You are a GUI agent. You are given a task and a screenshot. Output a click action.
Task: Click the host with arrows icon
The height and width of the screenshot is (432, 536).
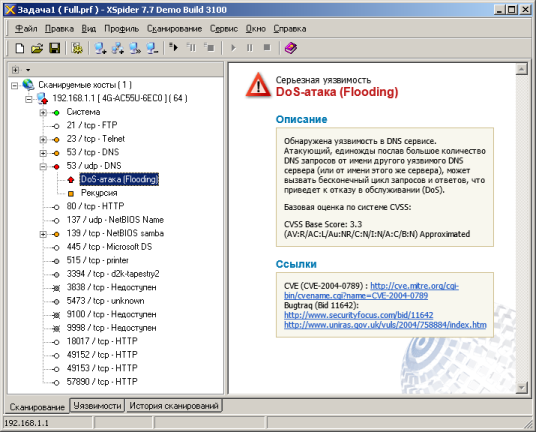[x=135, y=48]
